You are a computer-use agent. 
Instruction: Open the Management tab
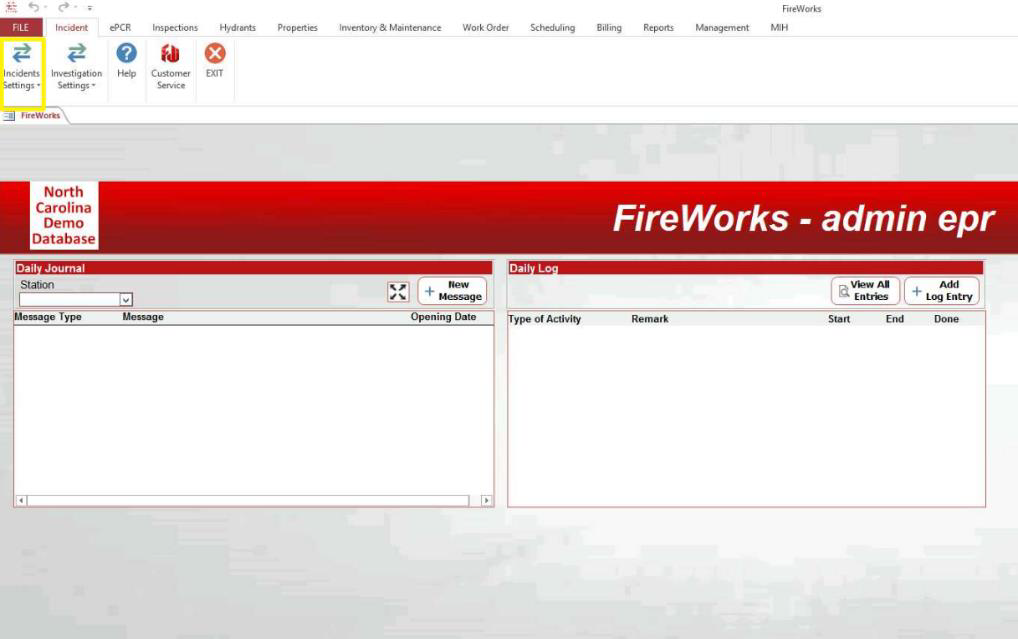[x=722, y=27]
